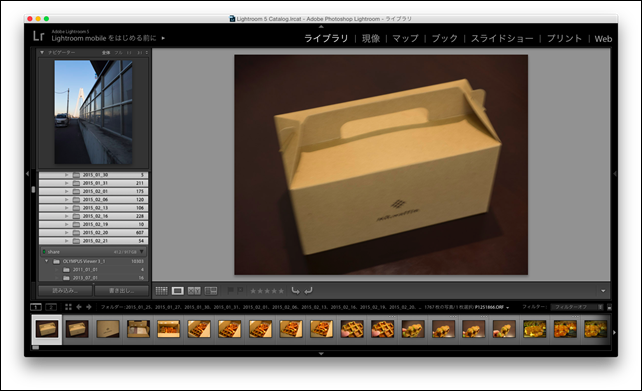Select main window display button 1
The height and width of the screenshot is (391, 642).
click(36, 307)
